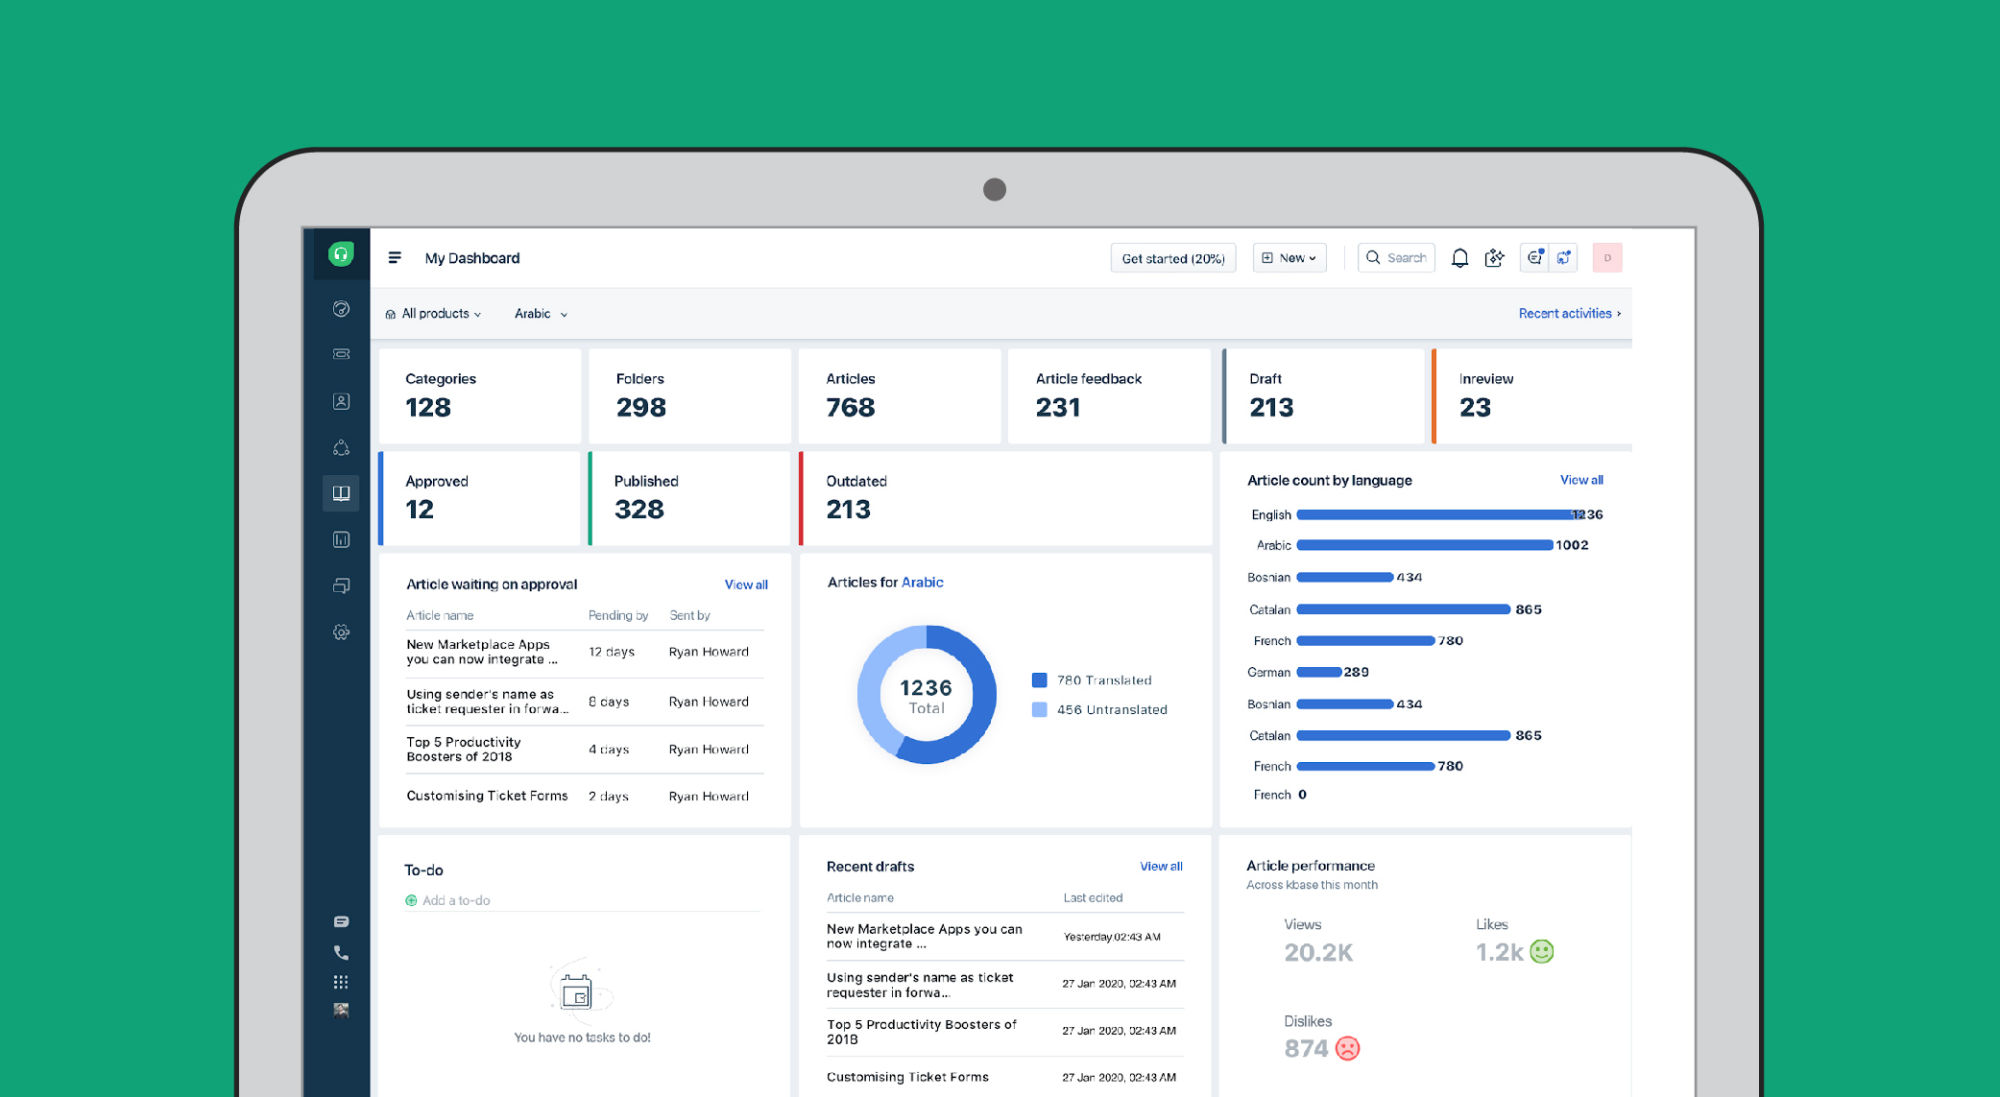
Task: Click the plus icon inside New button
Action: point(1267,258)
